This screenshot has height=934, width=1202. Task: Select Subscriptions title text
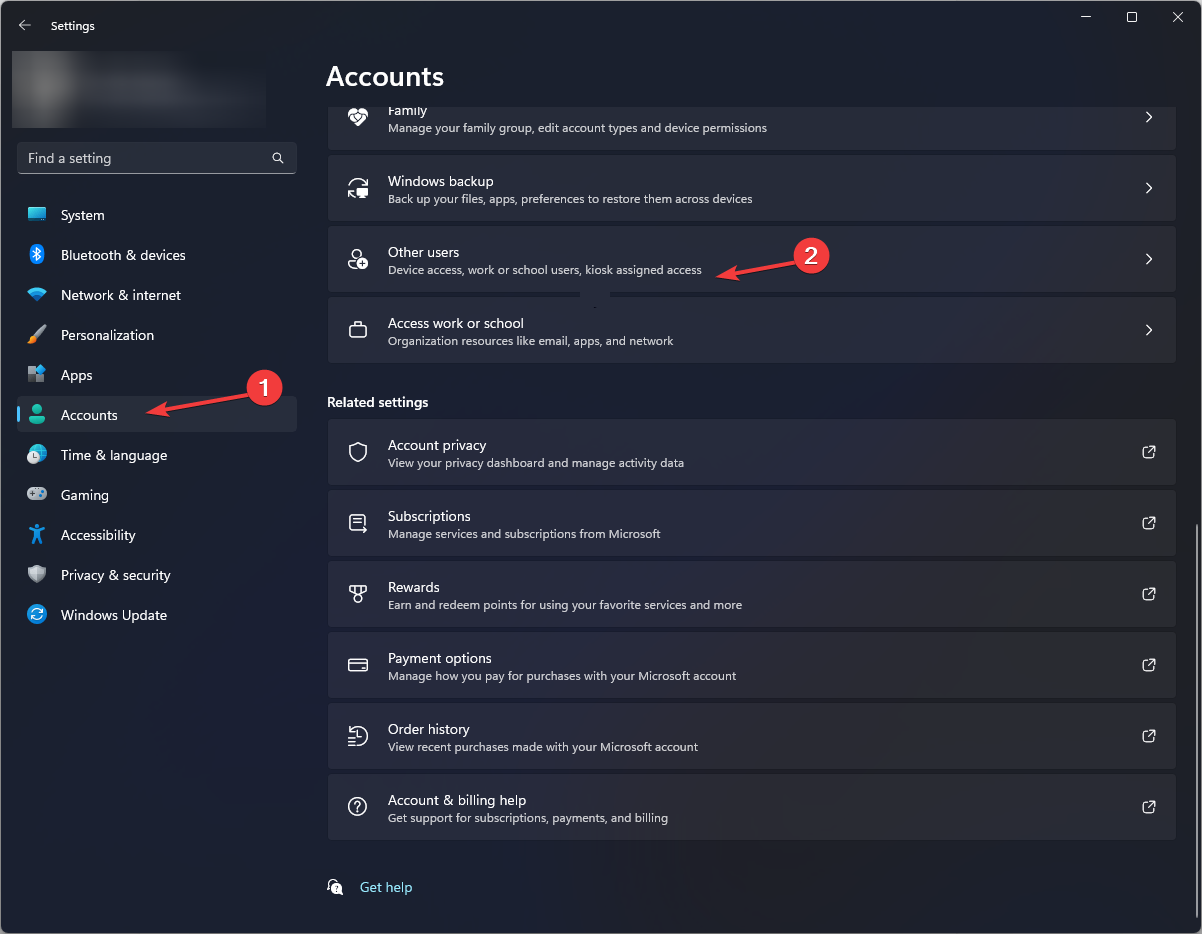coord(429,516)
